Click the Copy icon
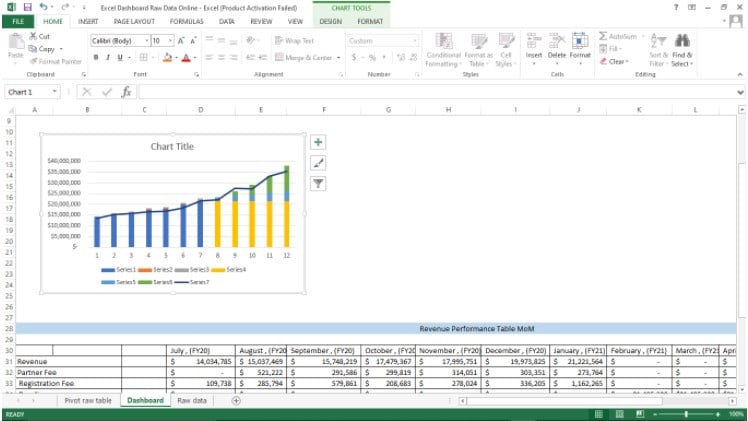Screen dimensions: 748x421 click(x=32, y=49)
